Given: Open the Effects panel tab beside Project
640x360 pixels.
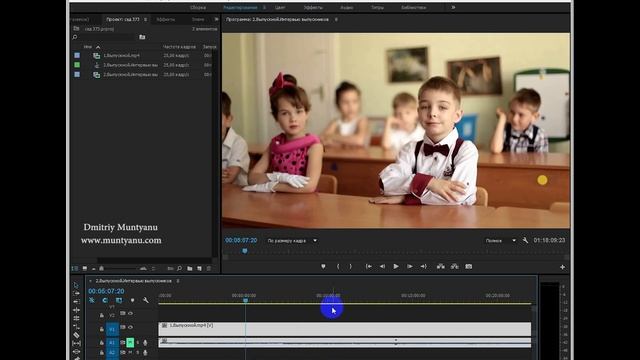Looking at the screenshot, I should [x=165, y=20].
